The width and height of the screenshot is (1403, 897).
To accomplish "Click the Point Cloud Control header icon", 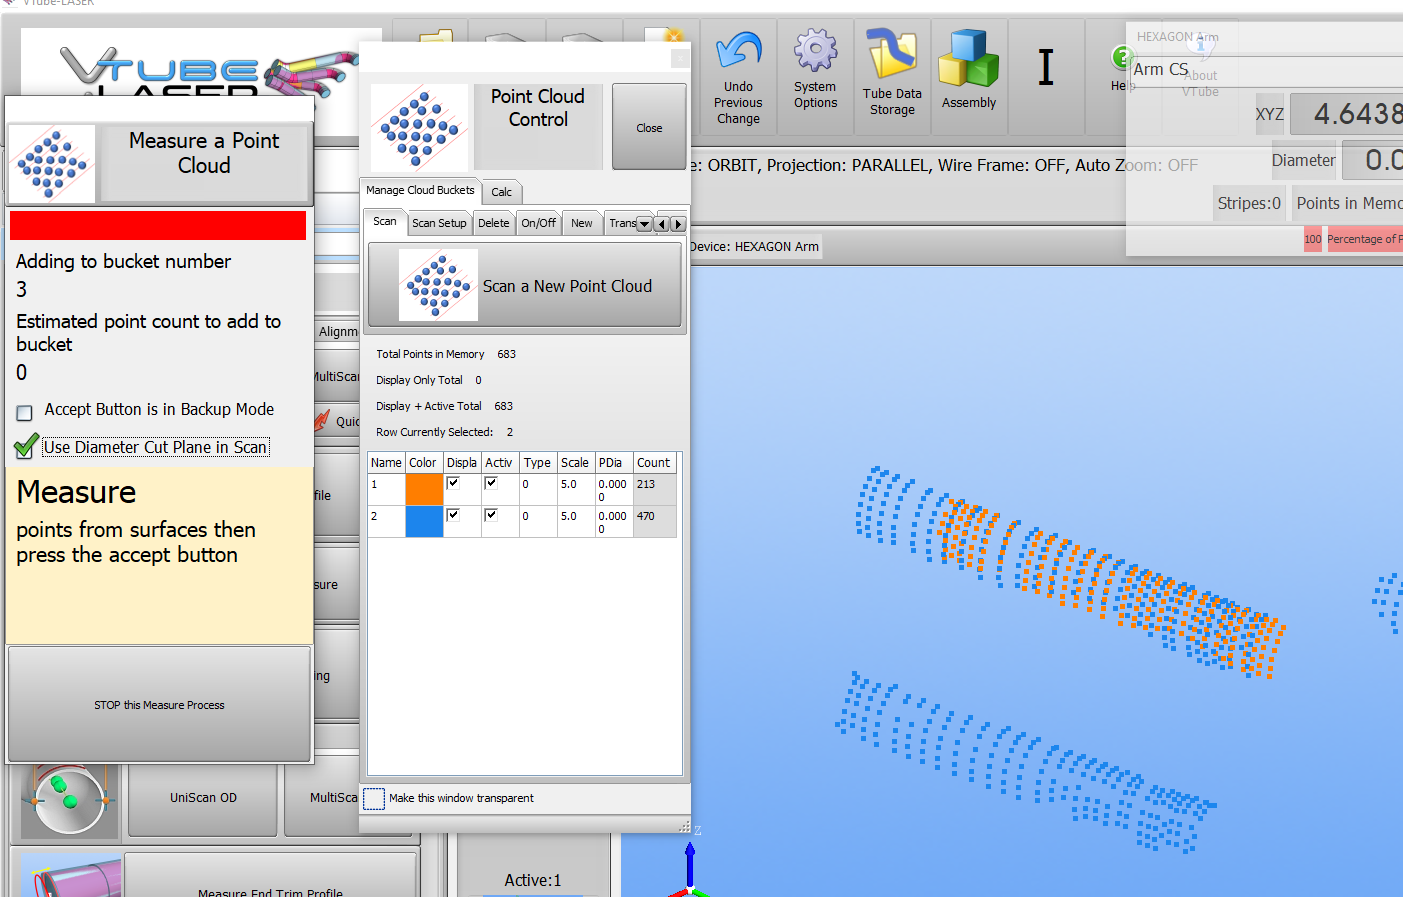I will tap(419, 127).
